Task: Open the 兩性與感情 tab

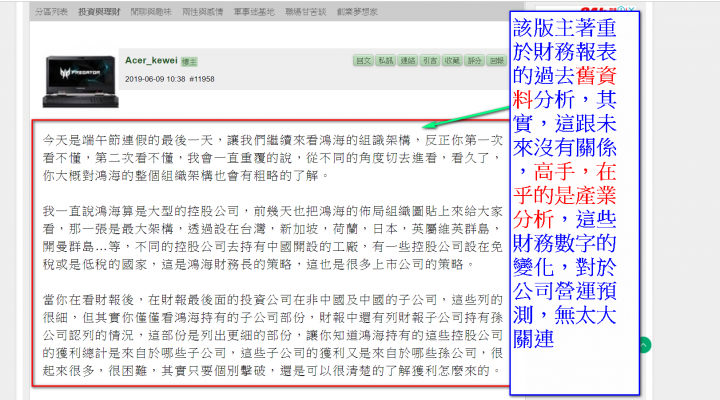Action: click(202, 12)
